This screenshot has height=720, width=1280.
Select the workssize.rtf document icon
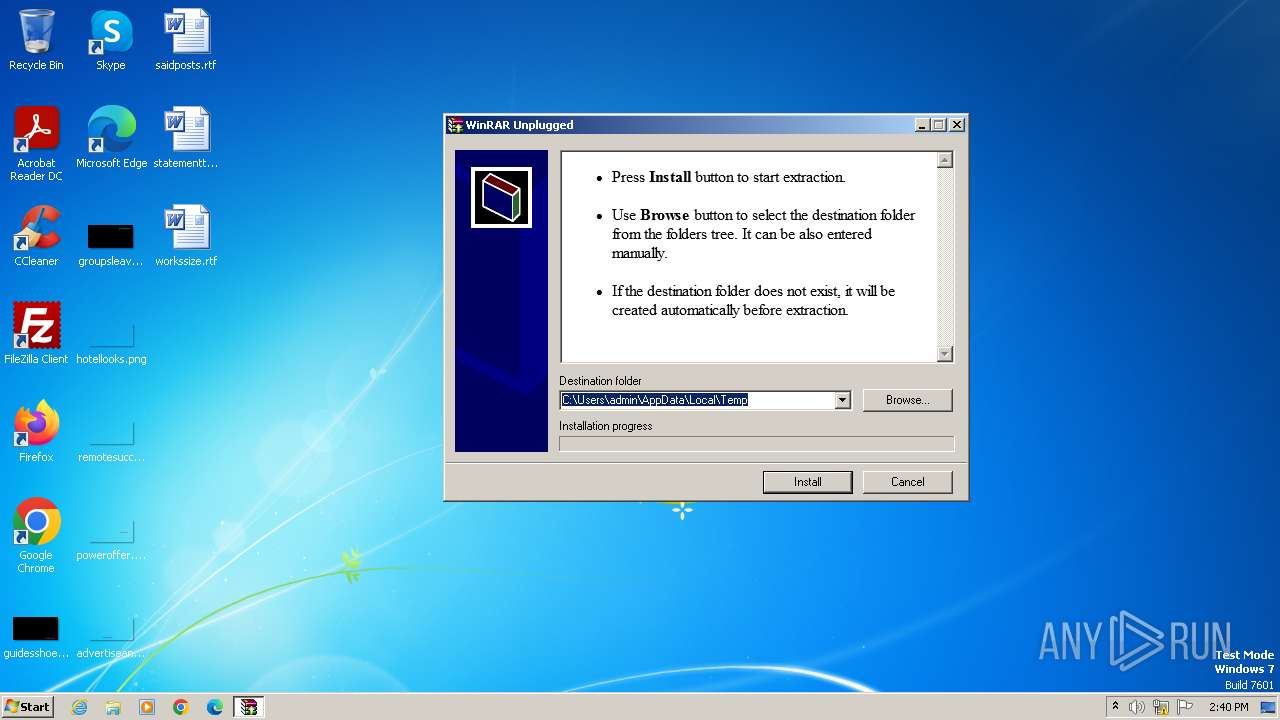pos(186,236)
